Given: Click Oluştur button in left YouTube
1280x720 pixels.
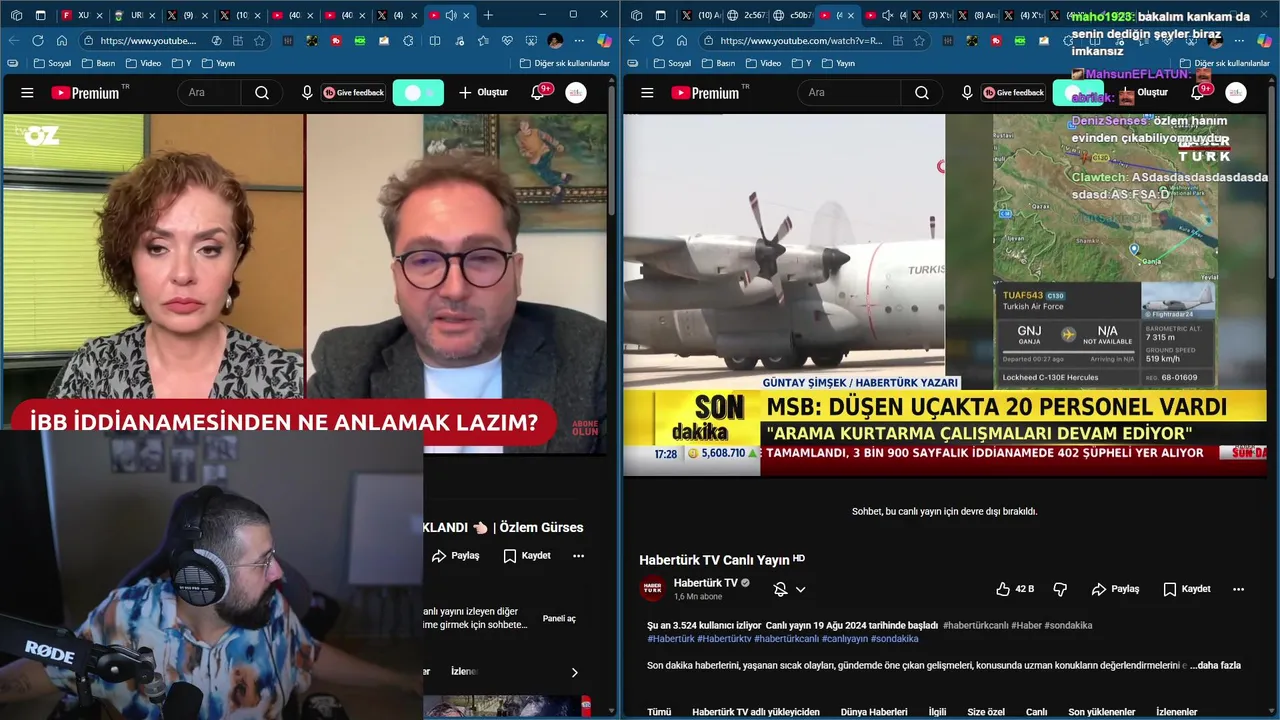Looking at the screenshot, I should 484,93.
